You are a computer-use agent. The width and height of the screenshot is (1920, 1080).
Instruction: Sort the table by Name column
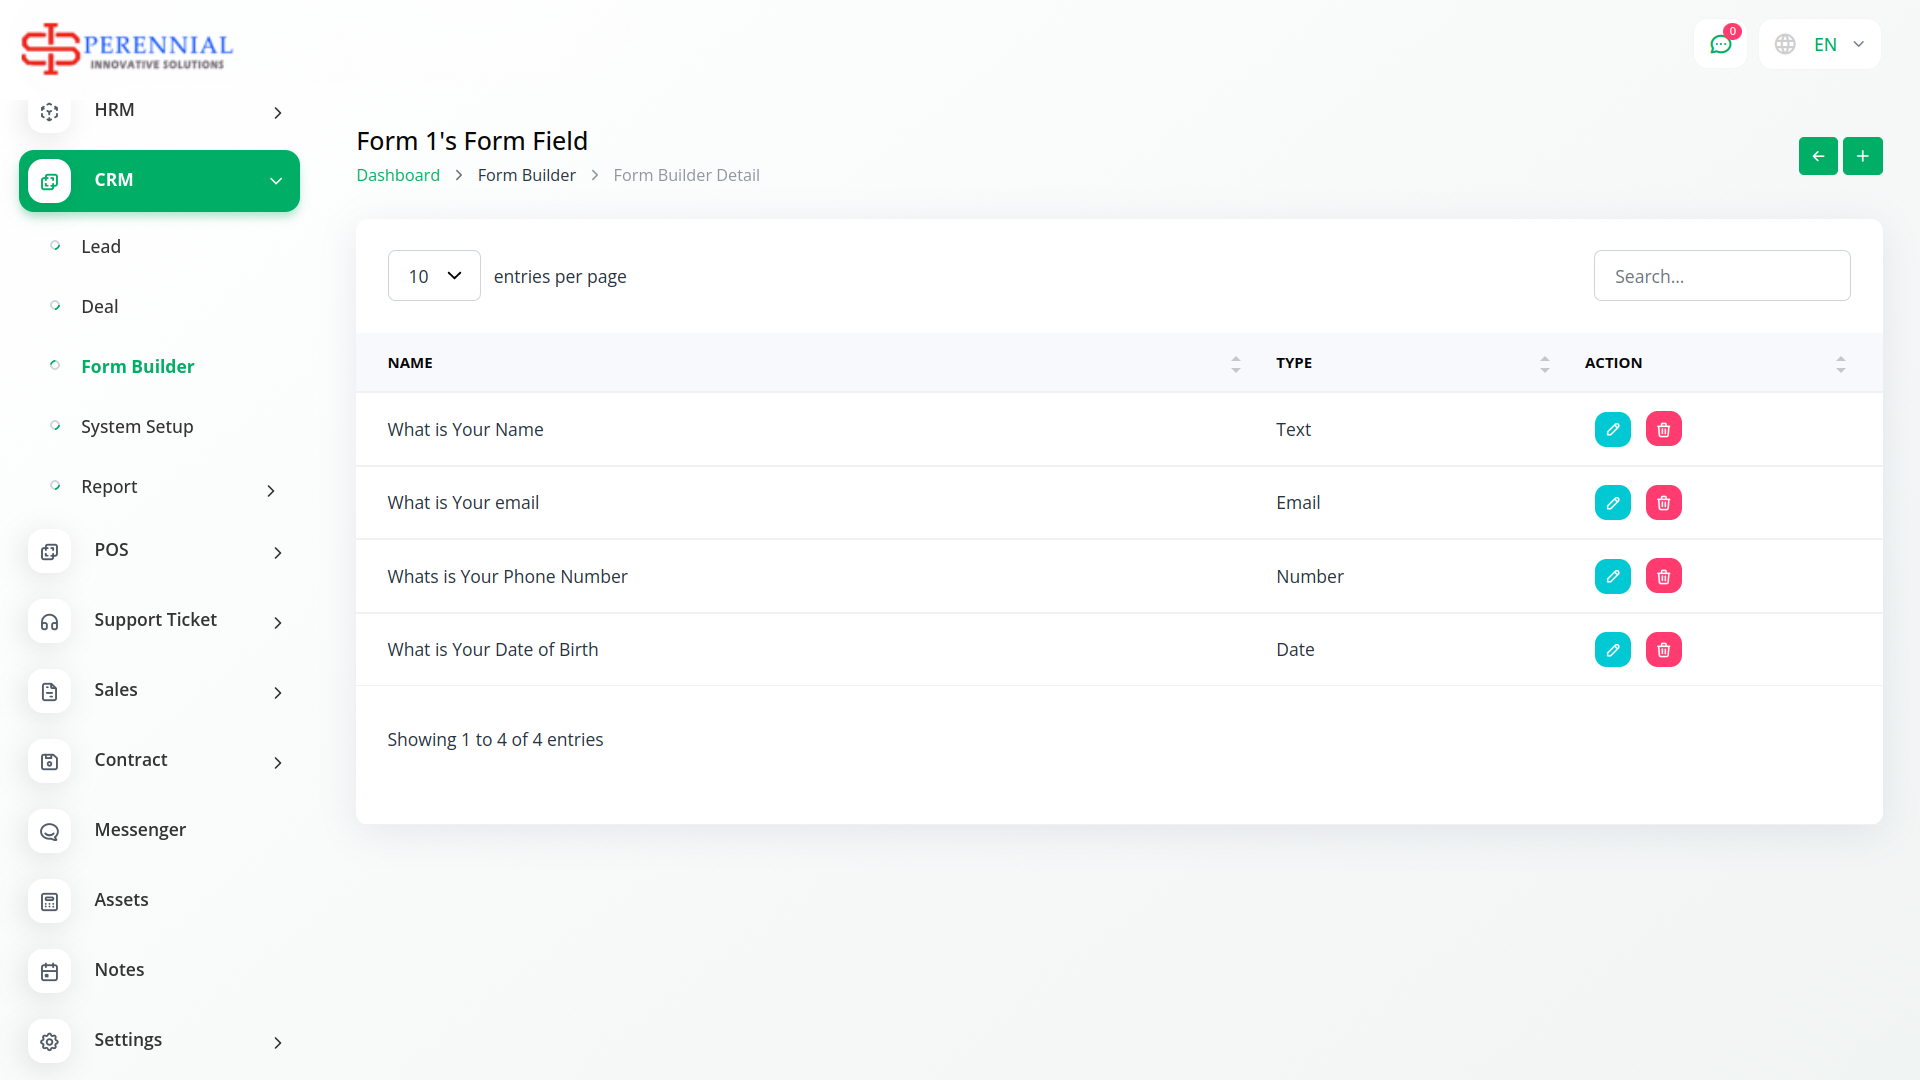[411, 363]
